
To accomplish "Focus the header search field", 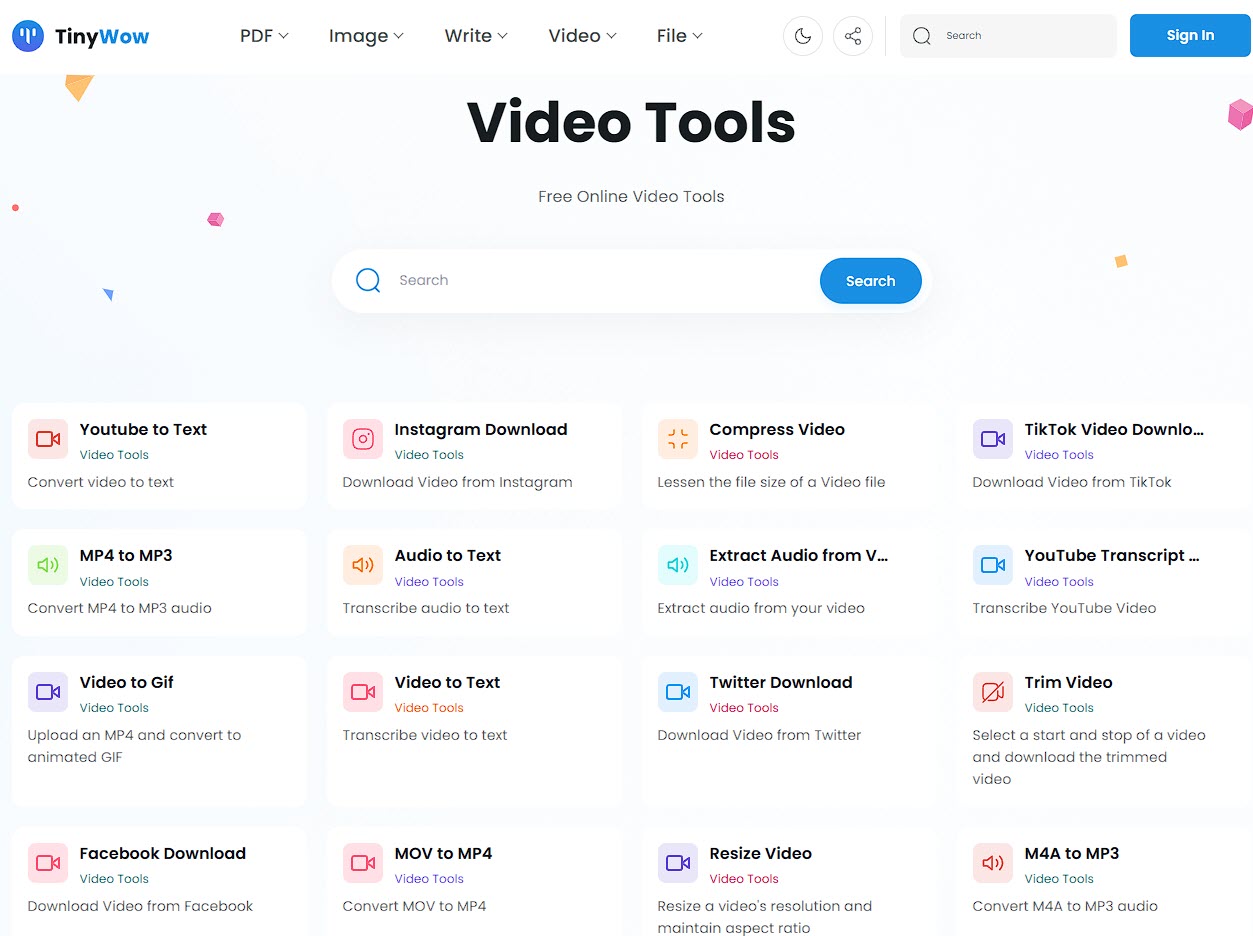I will click(1008, 36).
